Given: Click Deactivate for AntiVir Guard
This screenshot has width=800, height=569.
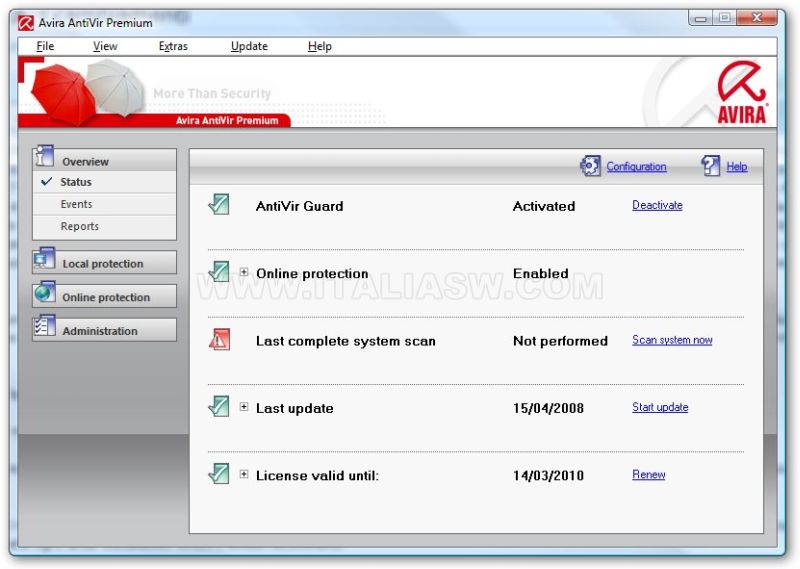Looking at the screenshot, I should (x=657, y=205).
